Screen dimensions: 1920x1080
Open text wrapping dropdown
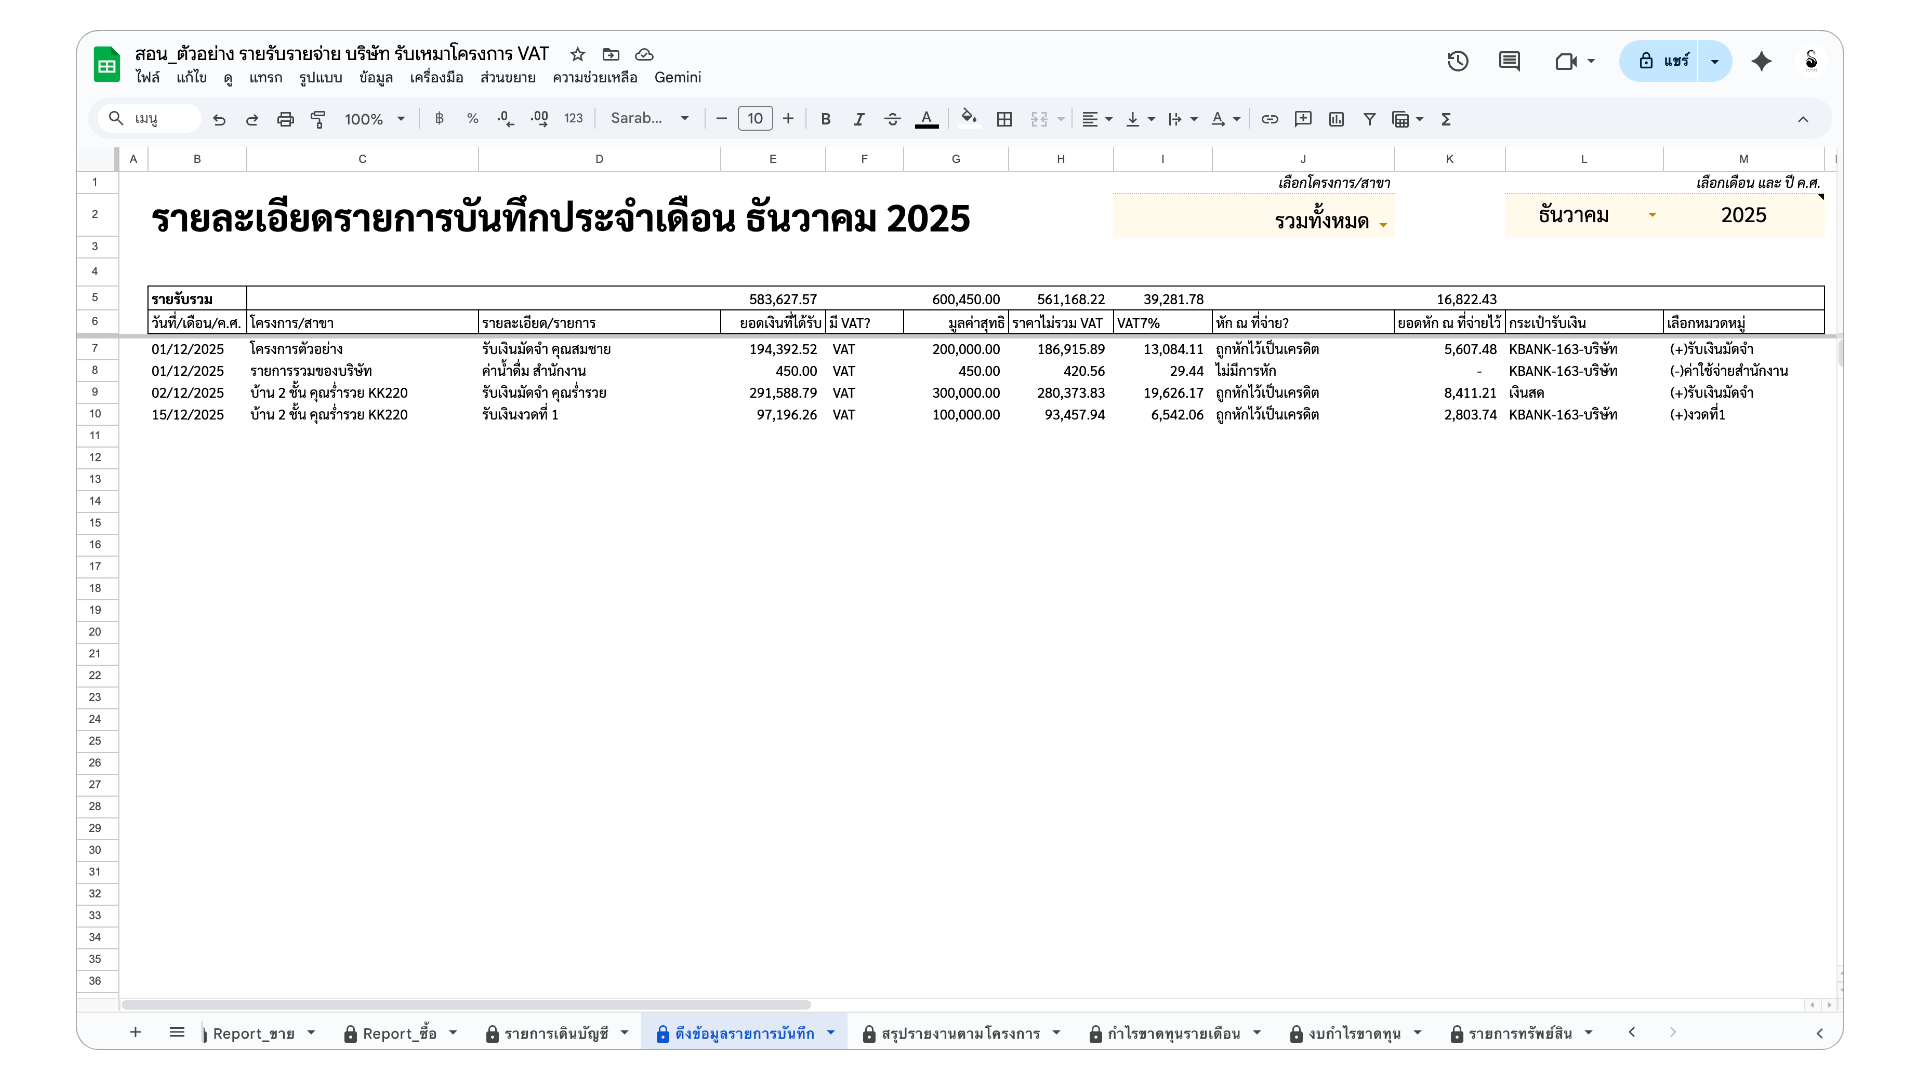point(1183,119)
